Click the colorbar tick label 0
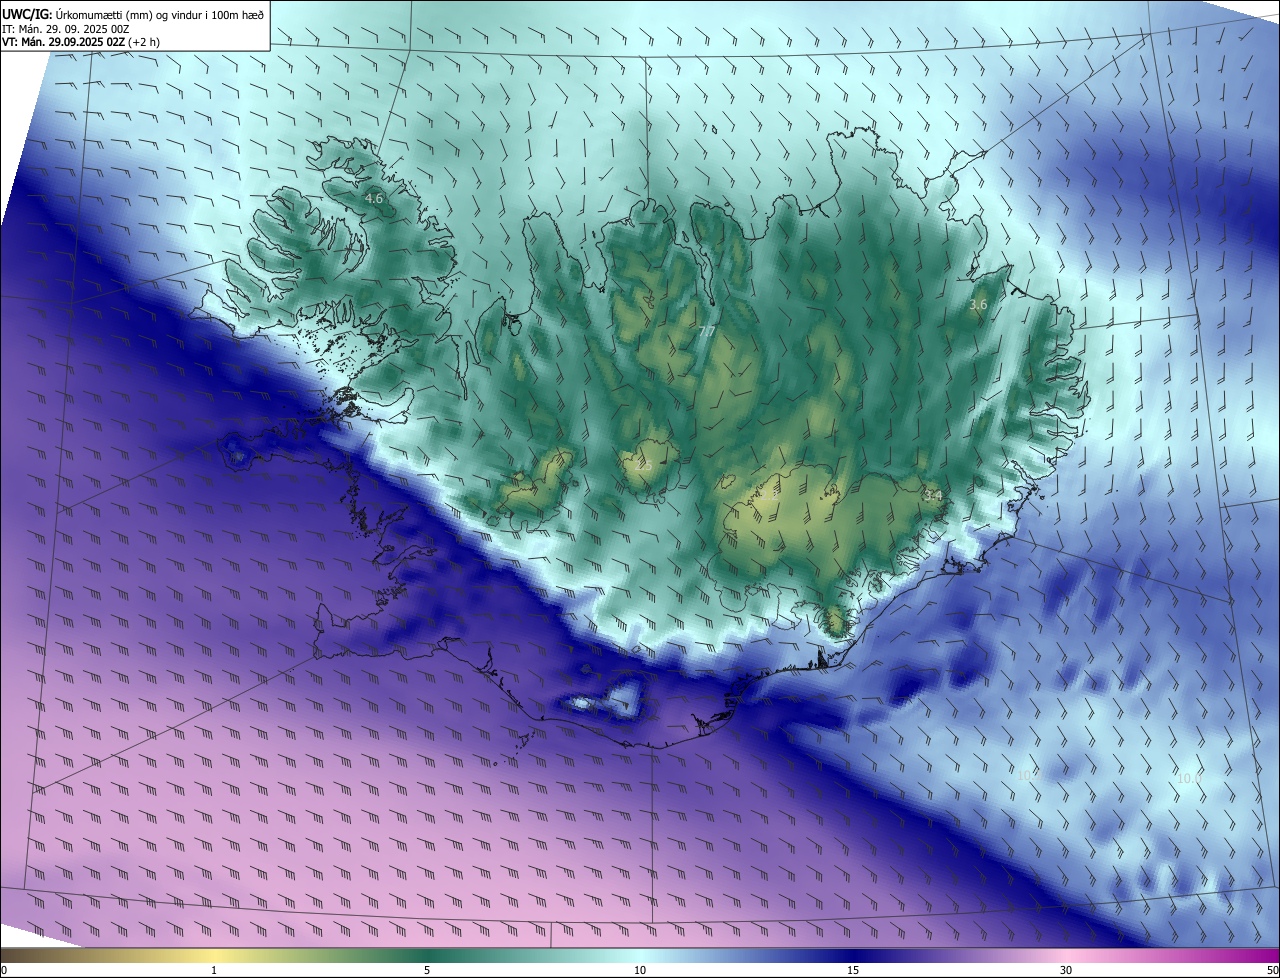1280x978 pixels. (x=4, y=970)
